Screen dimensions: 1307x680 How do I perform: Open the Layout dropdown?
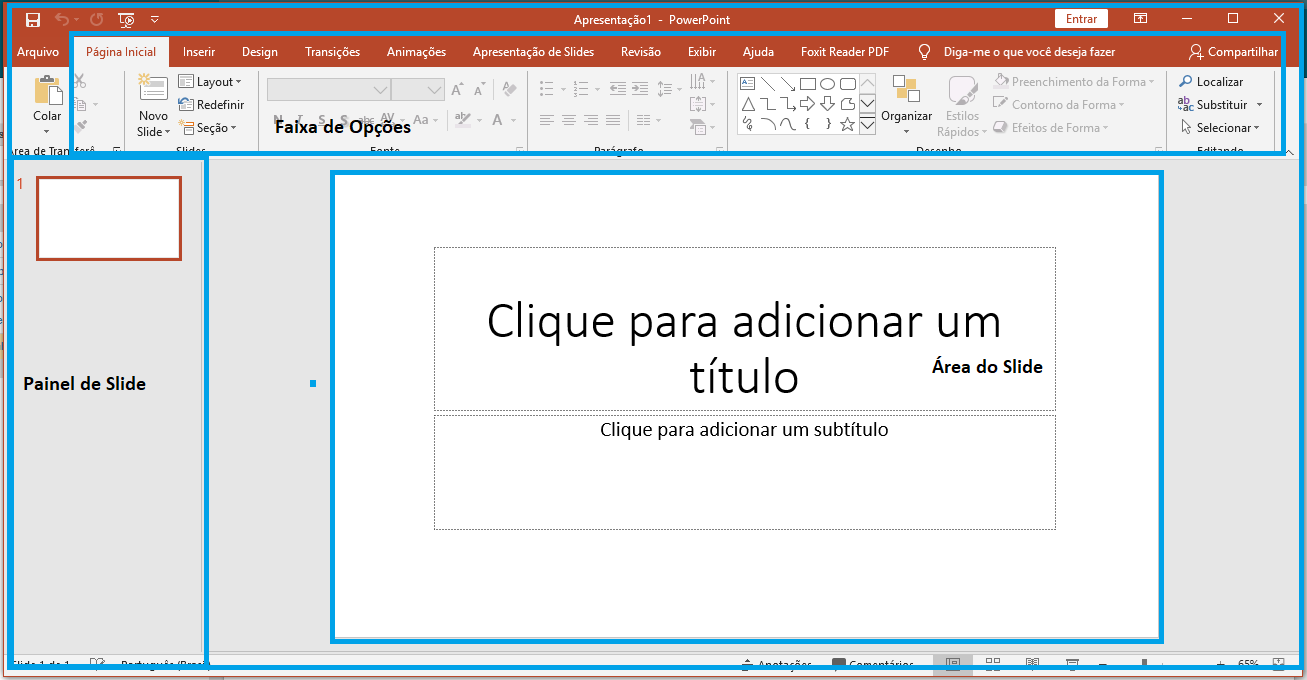210,82
